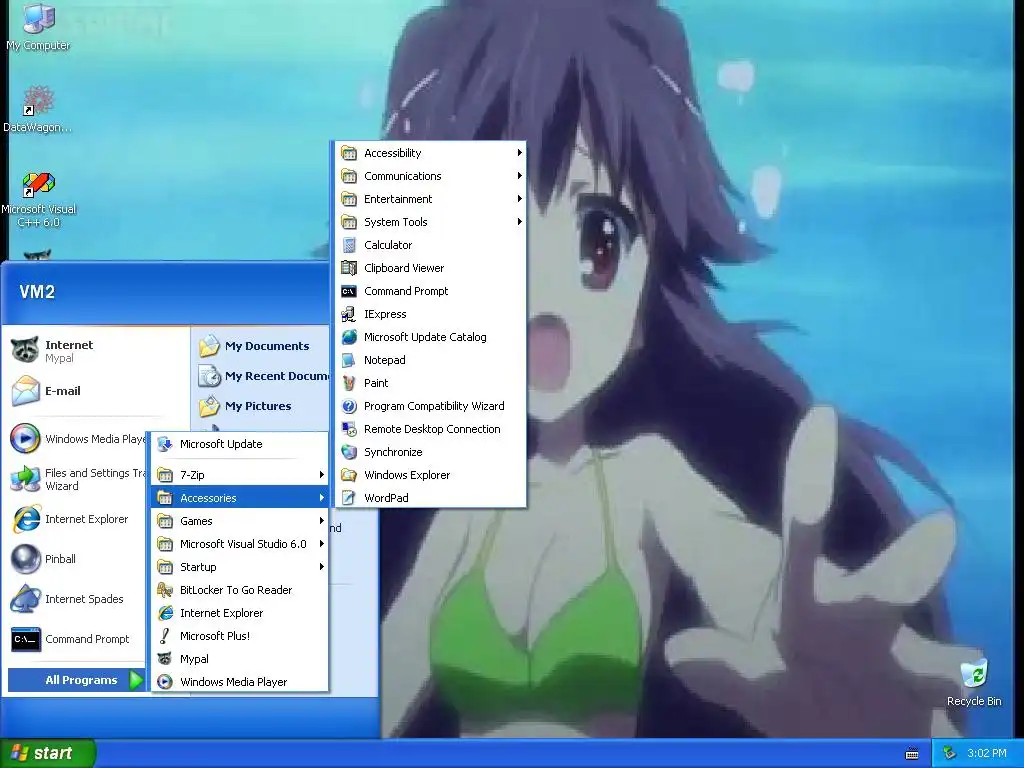The height and width of the screenshot is (768, 1024).
Task: Click the Start button
Action: click(x=48, y=753)
